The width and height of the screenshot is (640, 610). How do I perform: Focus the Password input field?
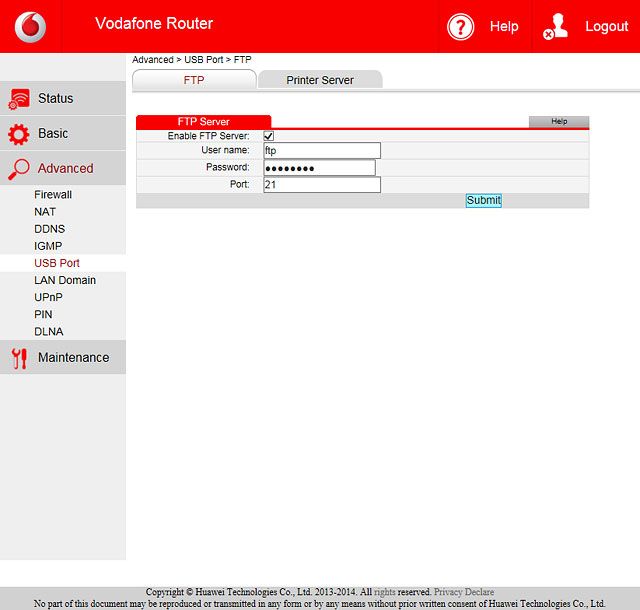pos(319,168)
